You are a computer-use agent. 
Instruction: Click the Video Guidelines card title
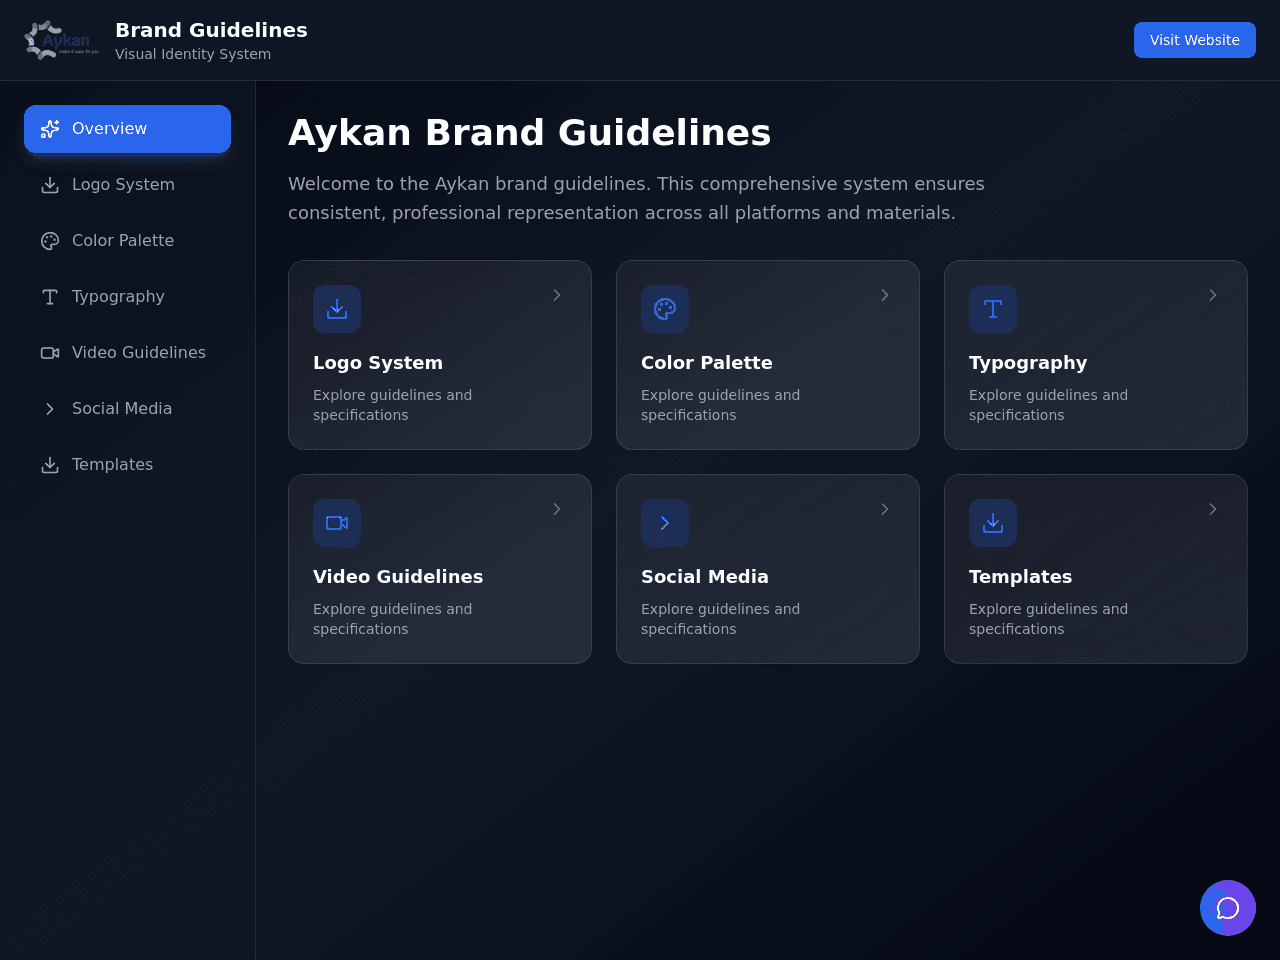[x=398, y=577]
